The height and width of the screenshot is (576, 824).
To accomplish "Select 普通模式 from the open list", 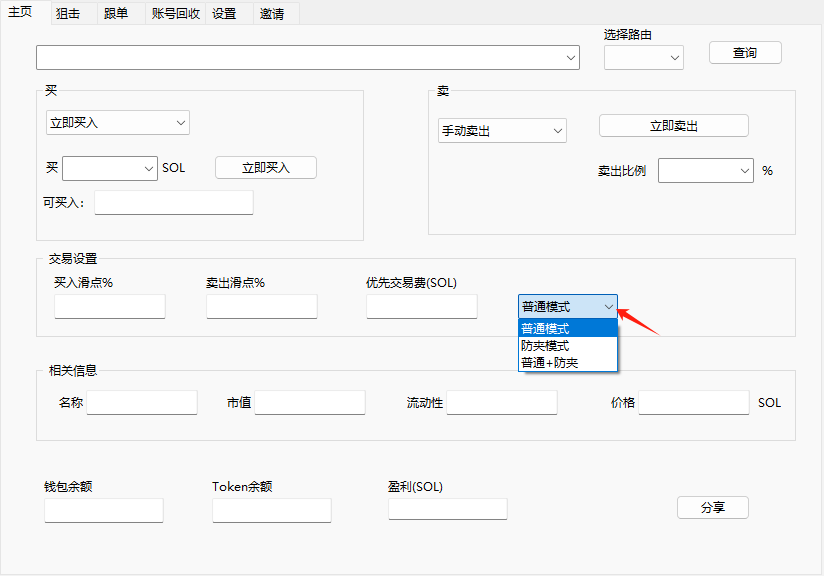I will [568, 328].
